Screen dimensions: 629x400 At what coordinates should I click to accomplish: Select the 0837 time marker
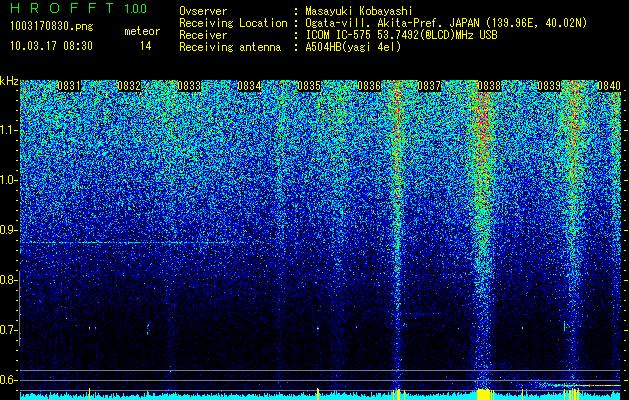point(429,86)
